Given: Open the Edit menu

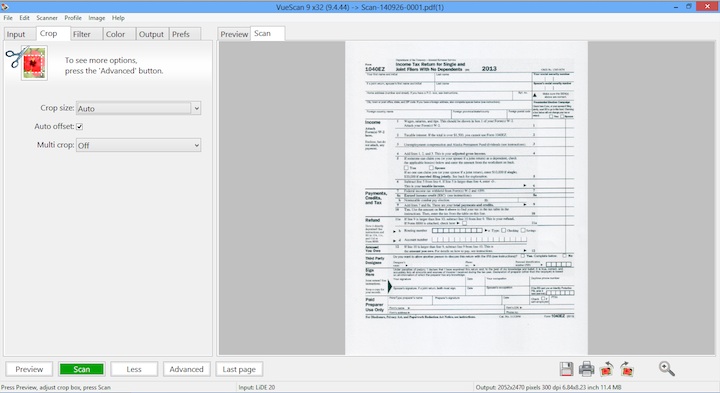Looking at the screenshot, I should point(24,18).
